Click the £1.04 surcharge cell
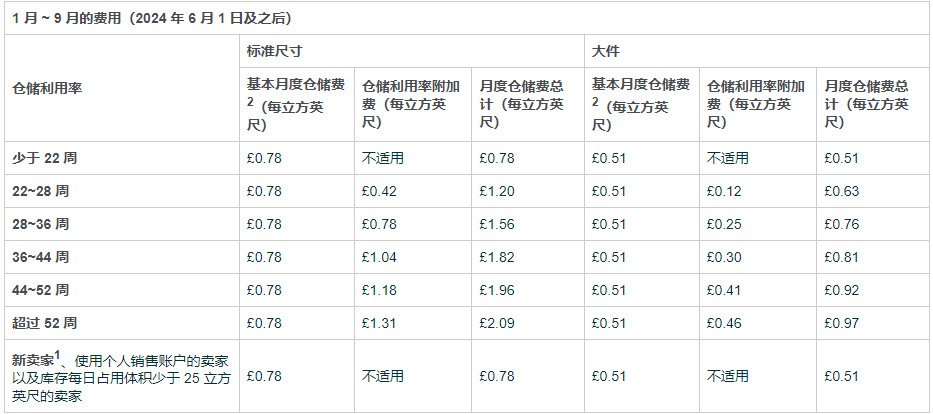 pos(377,257)
